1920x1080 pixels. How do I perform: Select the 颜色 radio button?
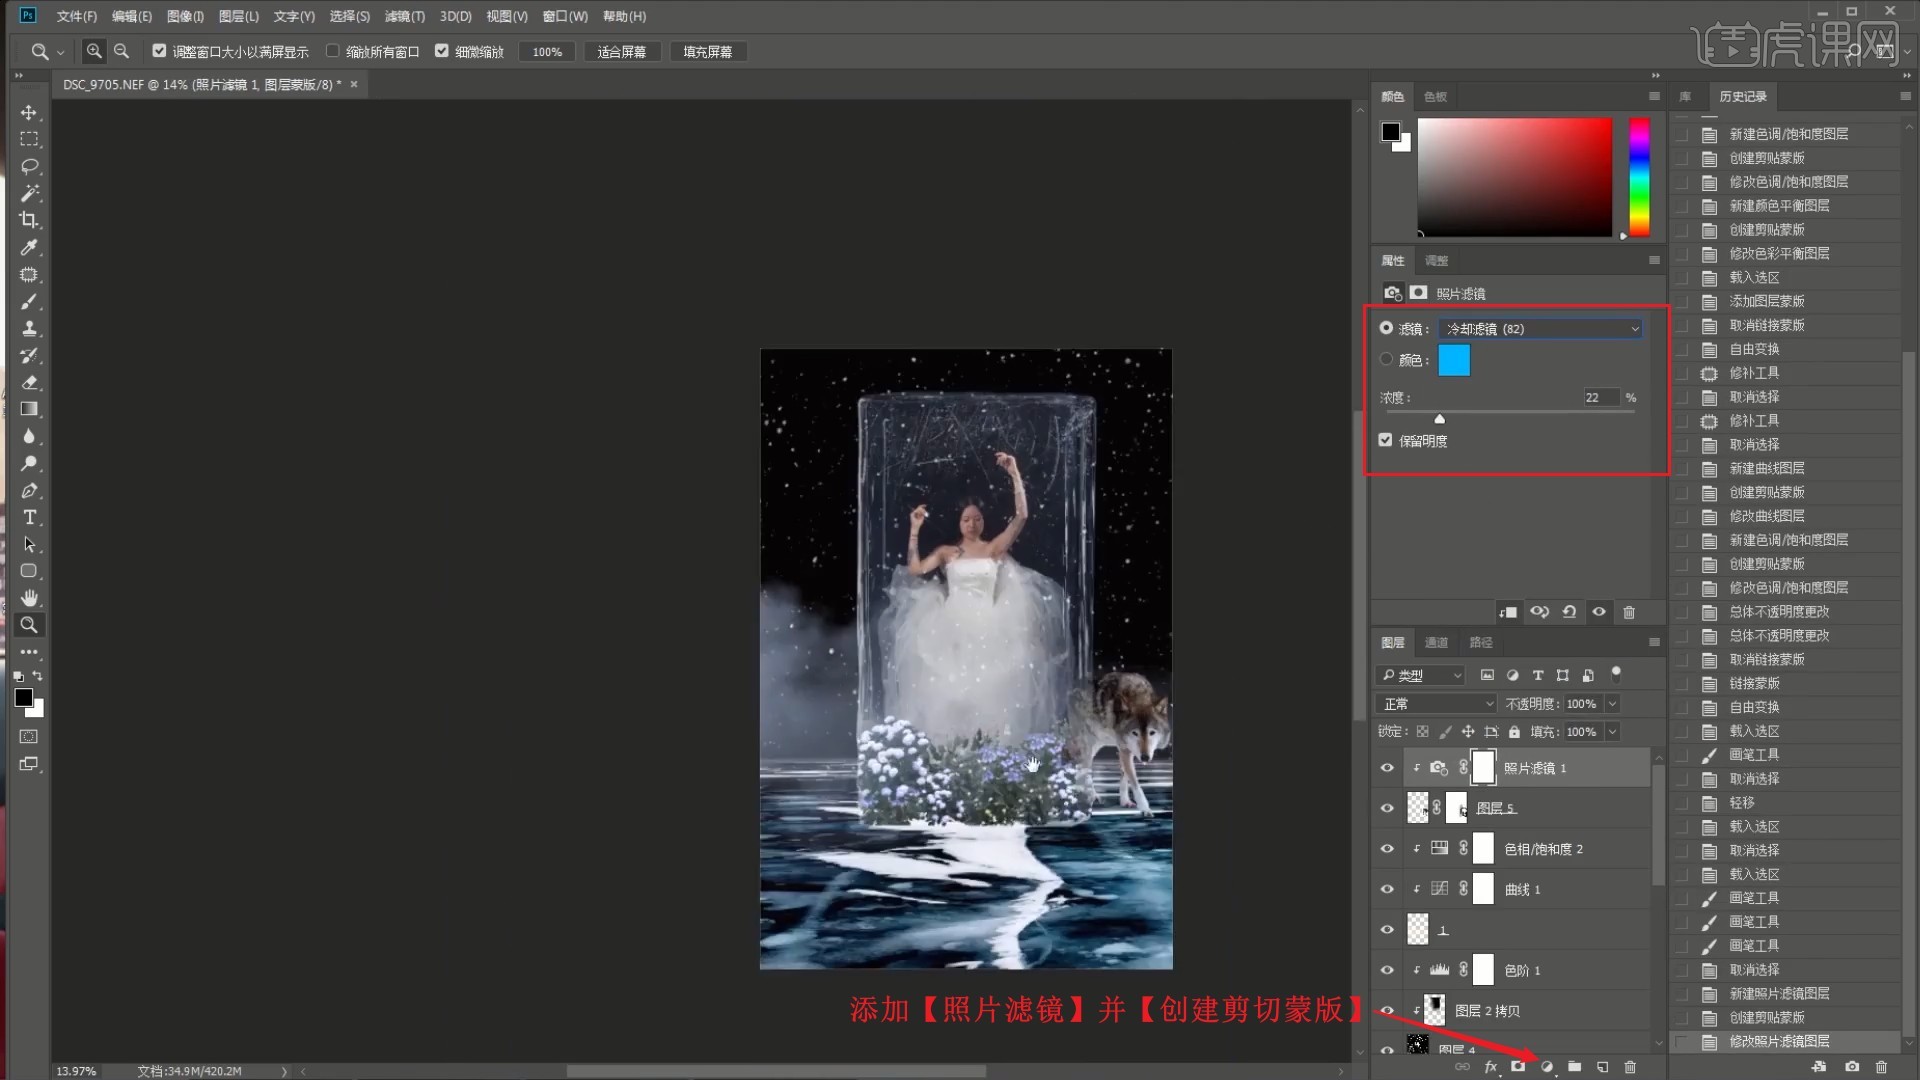1386,359
